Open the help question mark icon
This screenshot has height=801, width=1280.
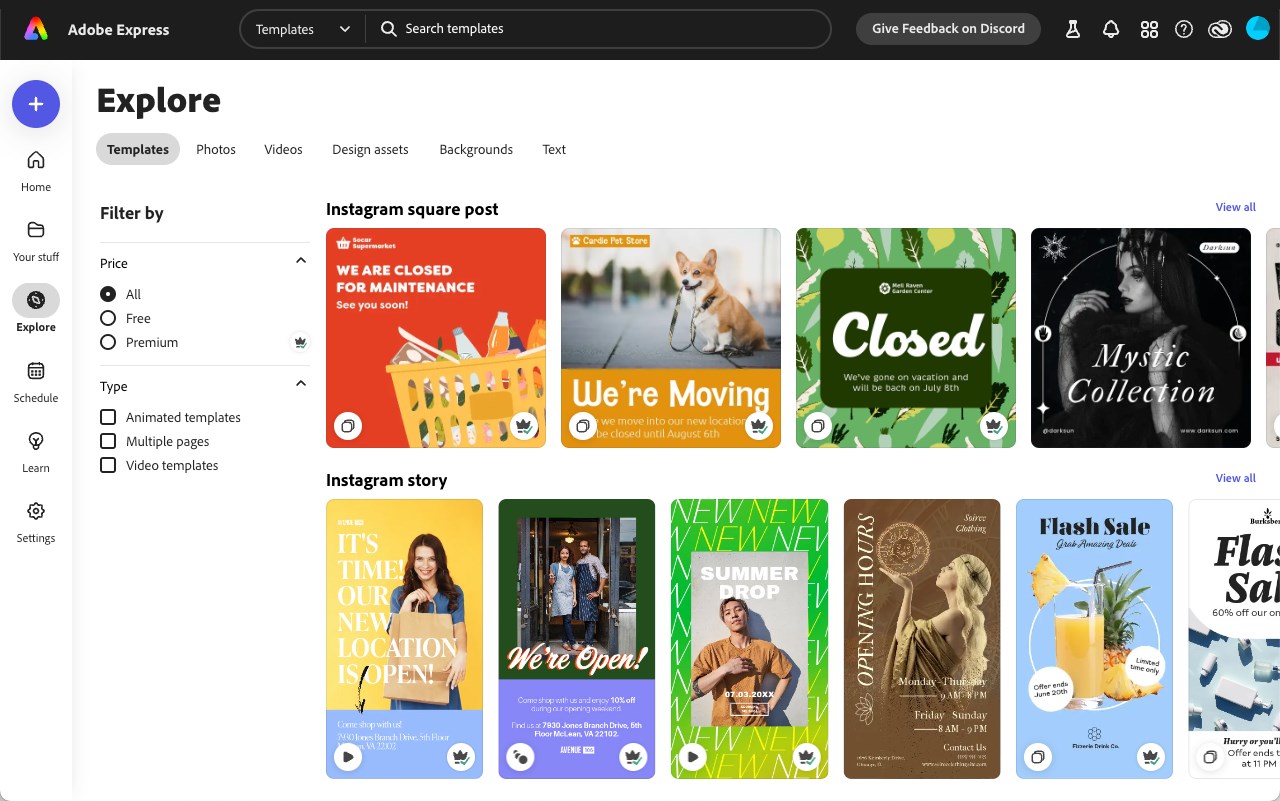[x=1184, y=29]
